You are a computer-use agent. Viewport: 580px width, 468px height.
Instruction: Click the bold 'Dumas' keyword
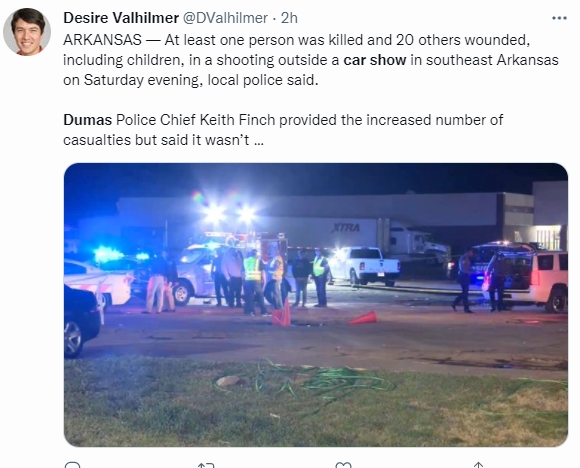tap(87, 120)
